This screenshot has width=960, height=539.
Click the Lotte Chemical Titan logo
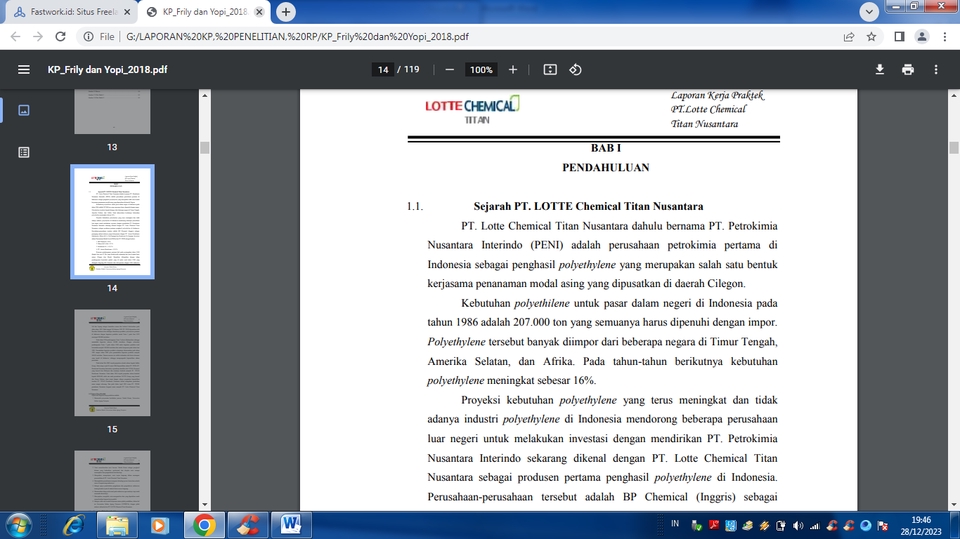pos(472,110)
